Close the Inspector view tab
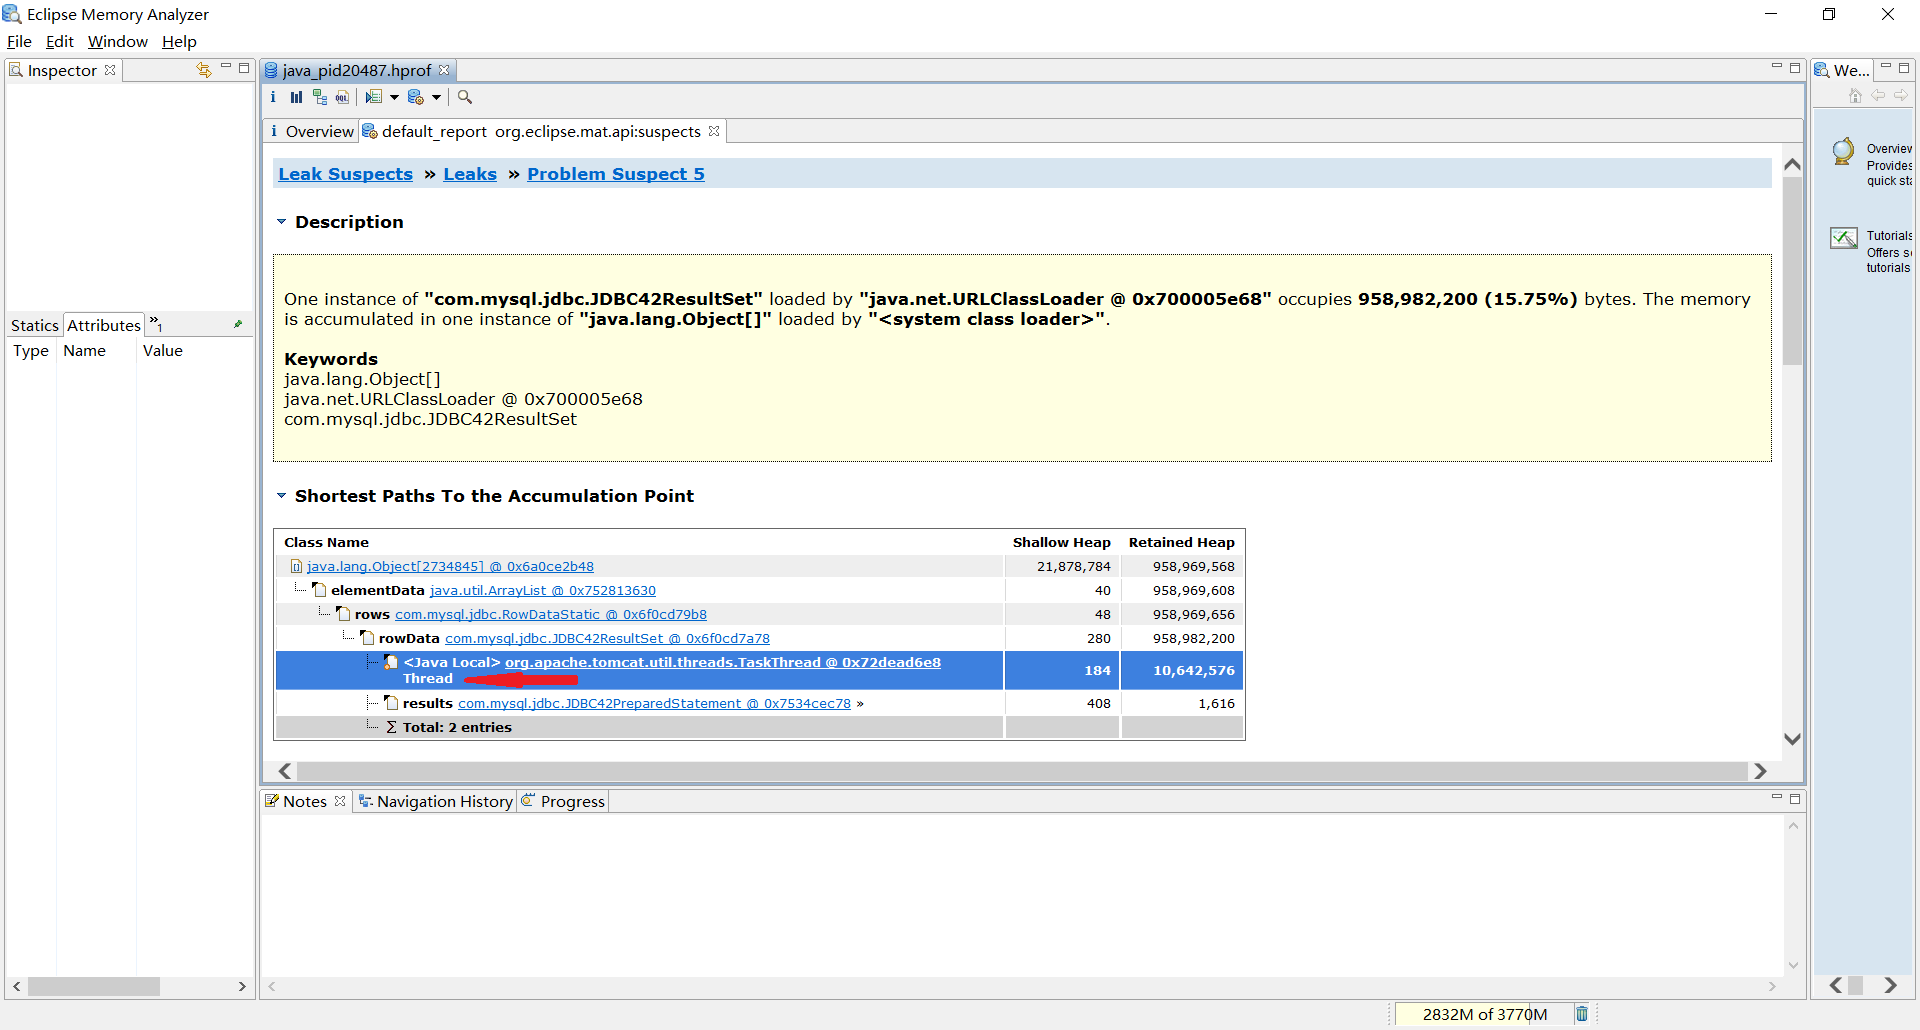The width and height of the screenshot is (1920, 1030). [x=110, y=70]
